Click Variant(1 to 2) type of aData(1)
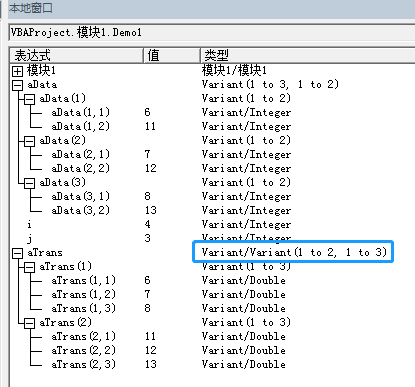 pos(246,98)
